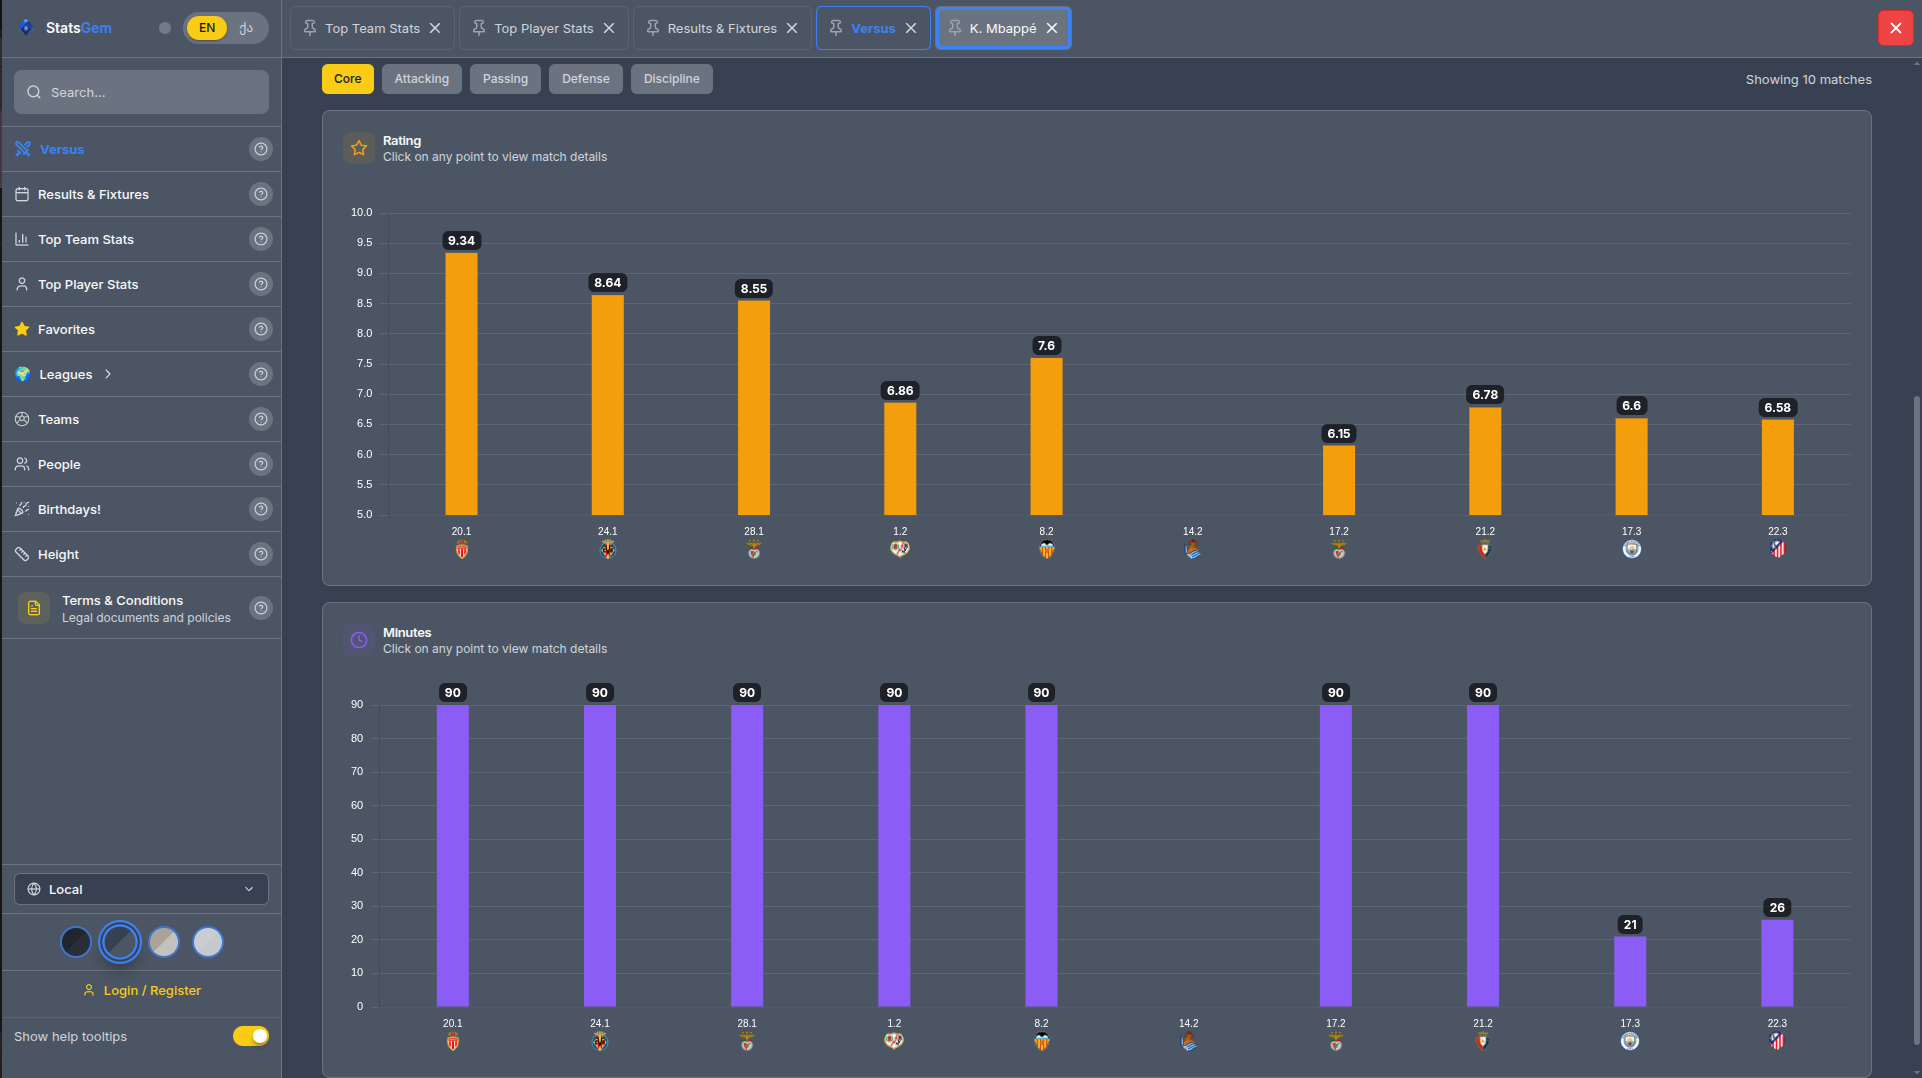
Task: Select the Attacking stats filter
Action: [421, 78]
